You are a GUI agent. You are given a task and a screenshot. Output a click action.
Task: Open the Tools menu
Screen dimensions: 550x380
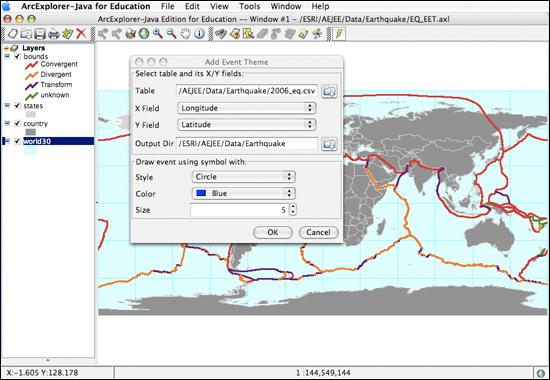tap(249, 6)
